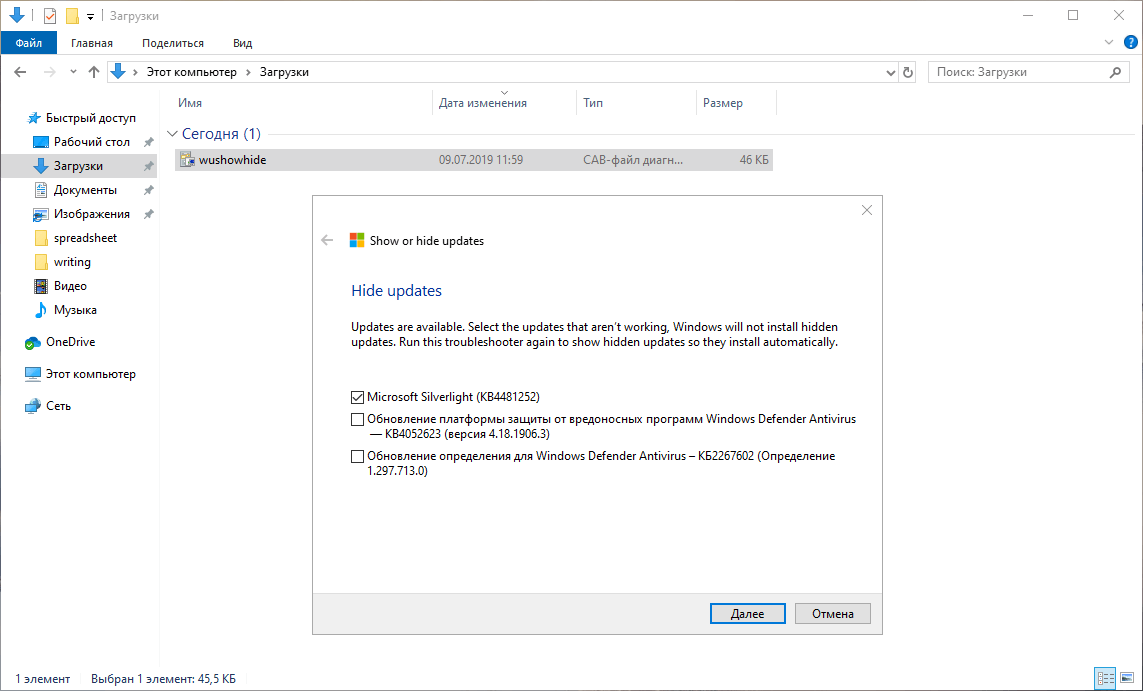Uncheck Microsoft Silverlight (KB4481252)

tap(357, 396)
